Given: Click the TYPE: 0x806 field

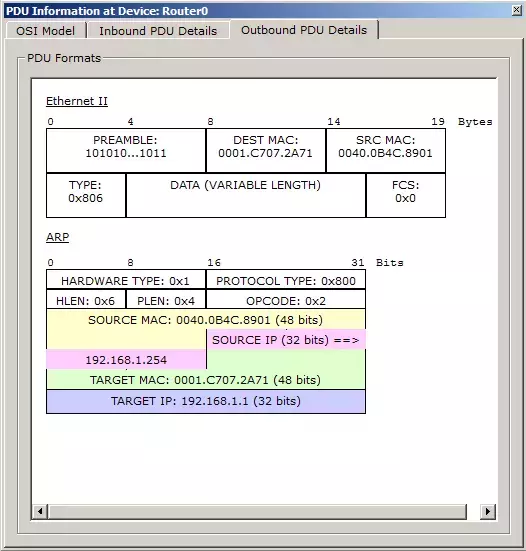Looking at the screenshot, I should click(86, 195).
